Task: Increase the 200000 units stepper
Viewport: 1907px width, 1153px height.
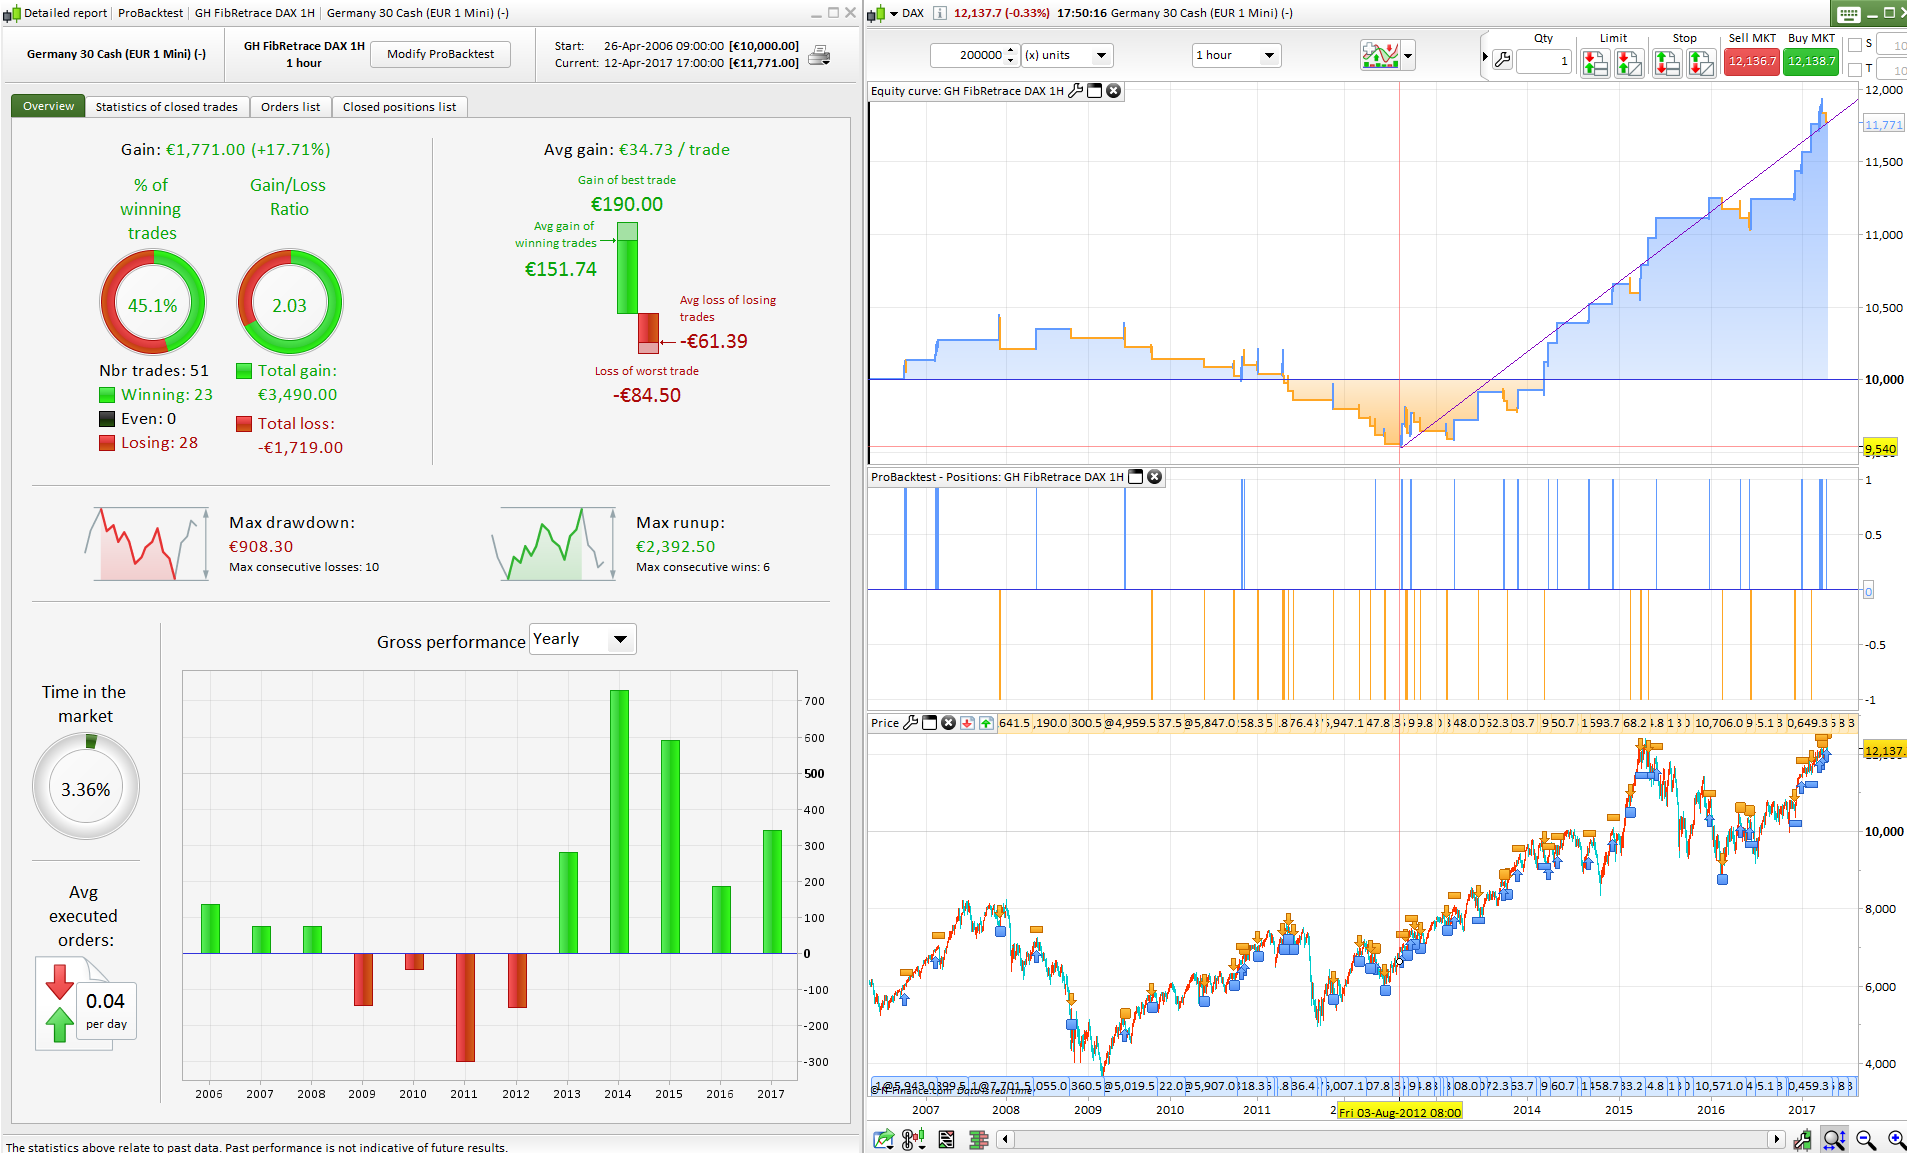Action: coord(1011,50)
